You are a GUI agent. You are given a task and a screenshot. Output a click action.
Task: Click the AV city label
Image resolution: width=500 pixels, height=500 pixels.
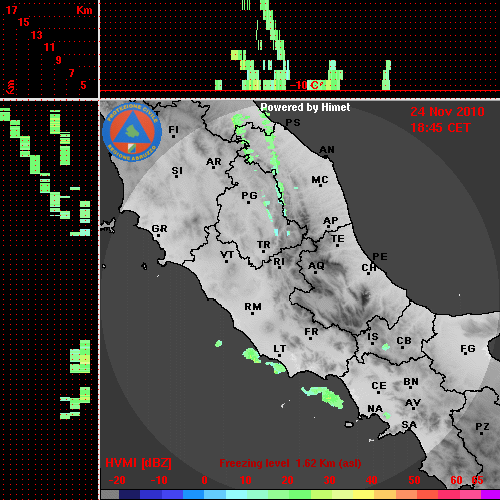tap(413, 403)
